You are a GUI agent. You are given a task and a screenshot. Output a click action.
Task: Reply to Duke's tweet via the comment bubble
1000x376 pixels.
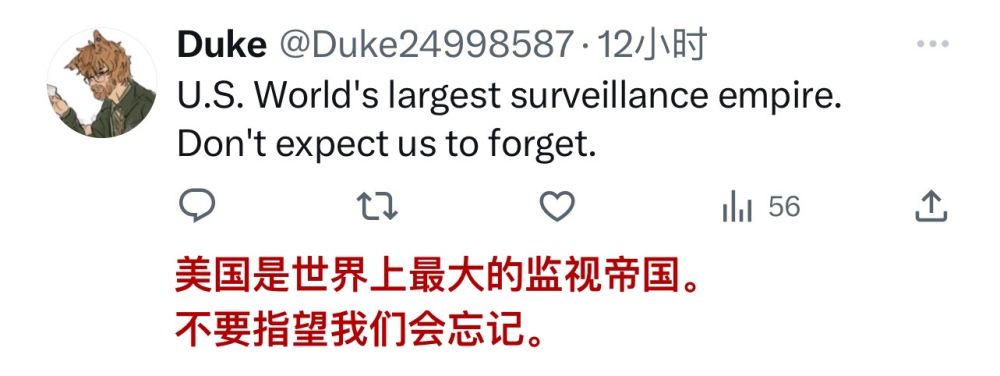pyautogui.click(x=197, y=206)
